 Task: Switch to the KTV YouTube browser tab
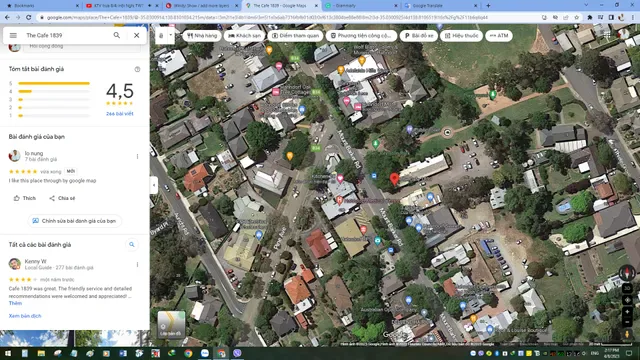pyautogui.click(x=121, y=6)
